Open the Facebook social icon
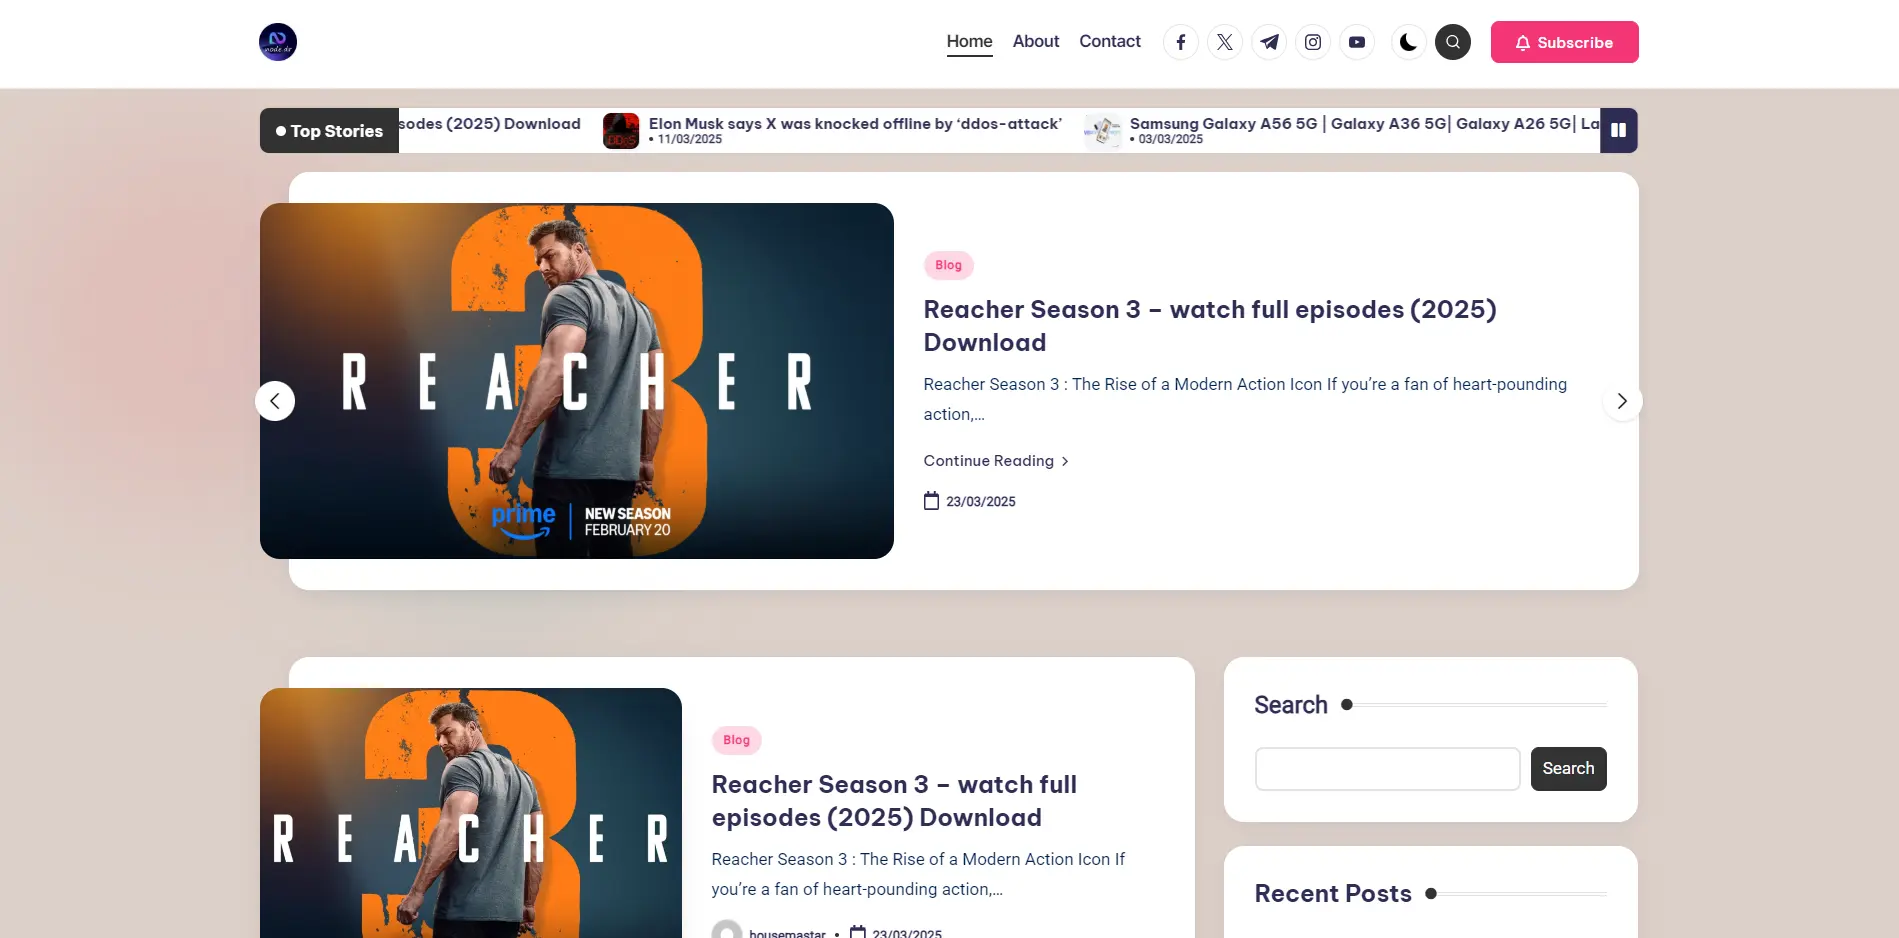This screenshot has height=938, width=1899. tap(1181, 42)
